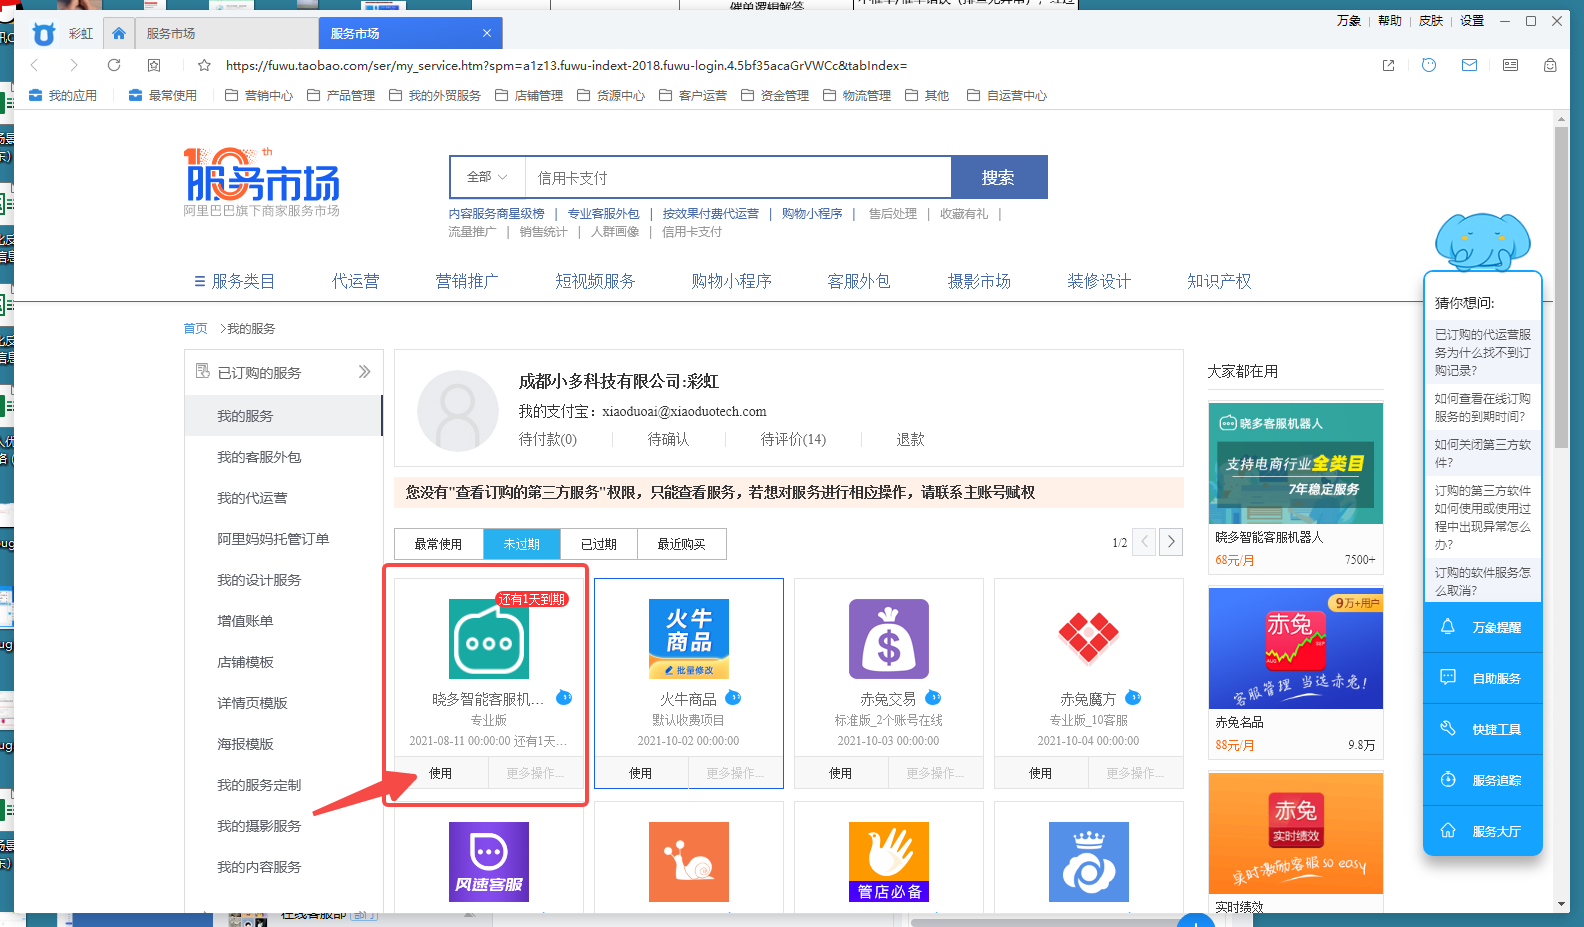
Task: Open the 店铺管理 bookmark folder
Action: [529, 96]
